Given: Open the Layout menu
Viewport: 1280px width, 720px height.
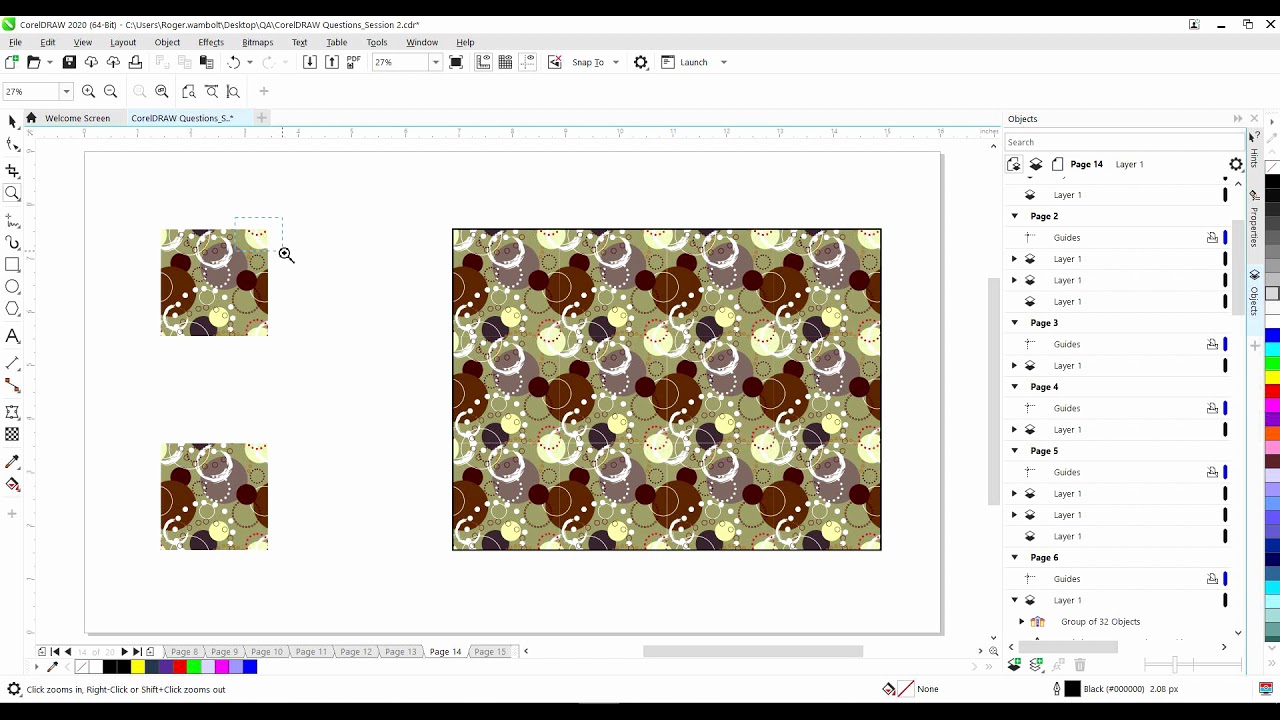Looking at the screenshot, I should (x=123, y=42).
